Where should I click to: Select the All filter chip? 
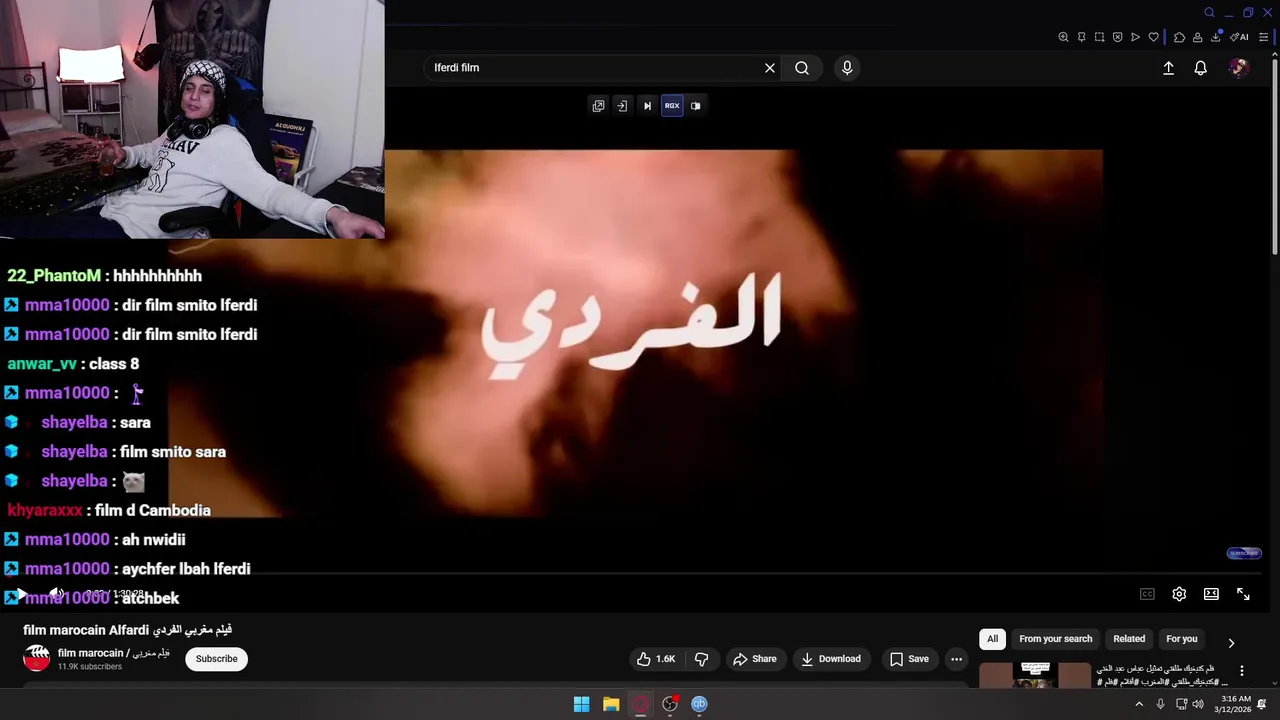point(992,639)
